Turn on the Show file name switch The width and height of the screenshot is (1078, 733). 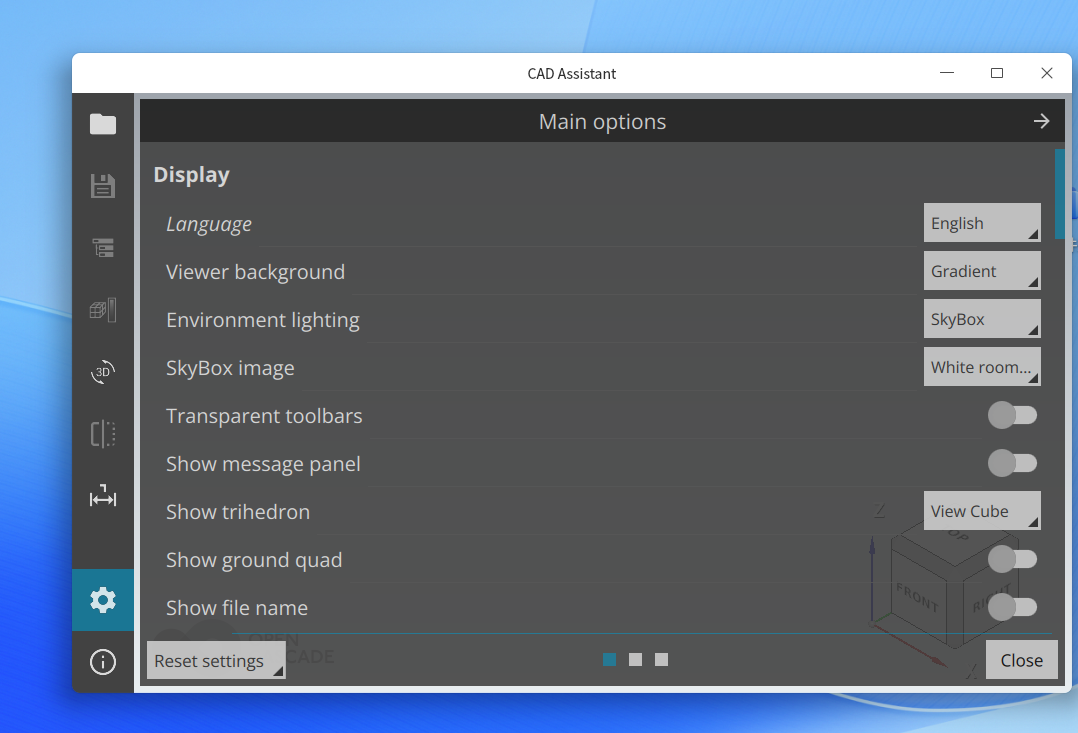tap(1012, 607)
